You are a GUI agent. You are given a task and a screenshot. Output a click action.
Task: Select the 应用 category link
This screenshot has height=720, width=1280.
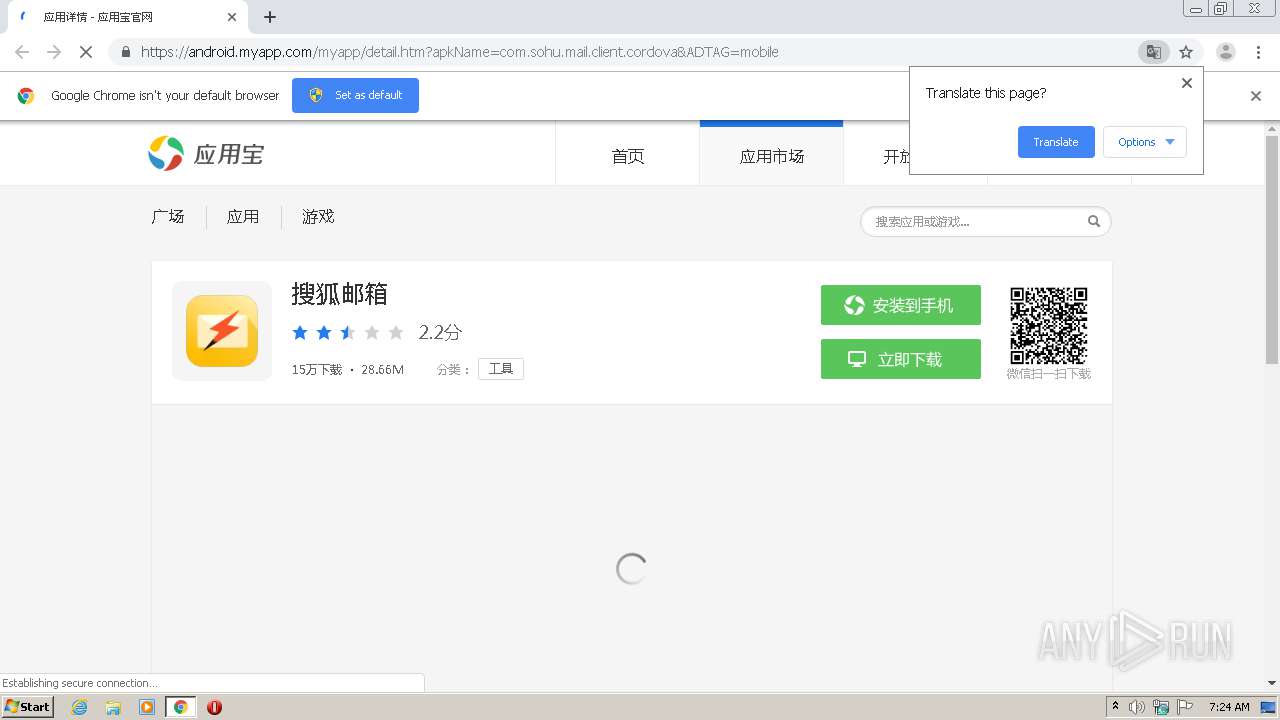click(x=243, y=217)
